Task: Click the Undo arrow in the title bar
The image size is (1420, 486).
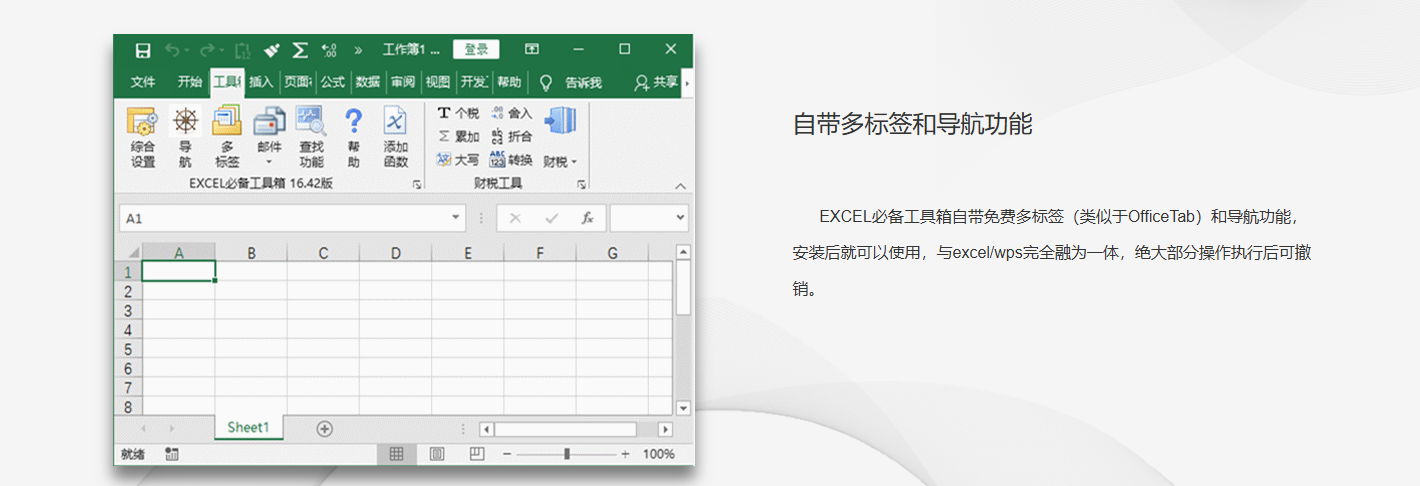Action: (x=173, y=50)
